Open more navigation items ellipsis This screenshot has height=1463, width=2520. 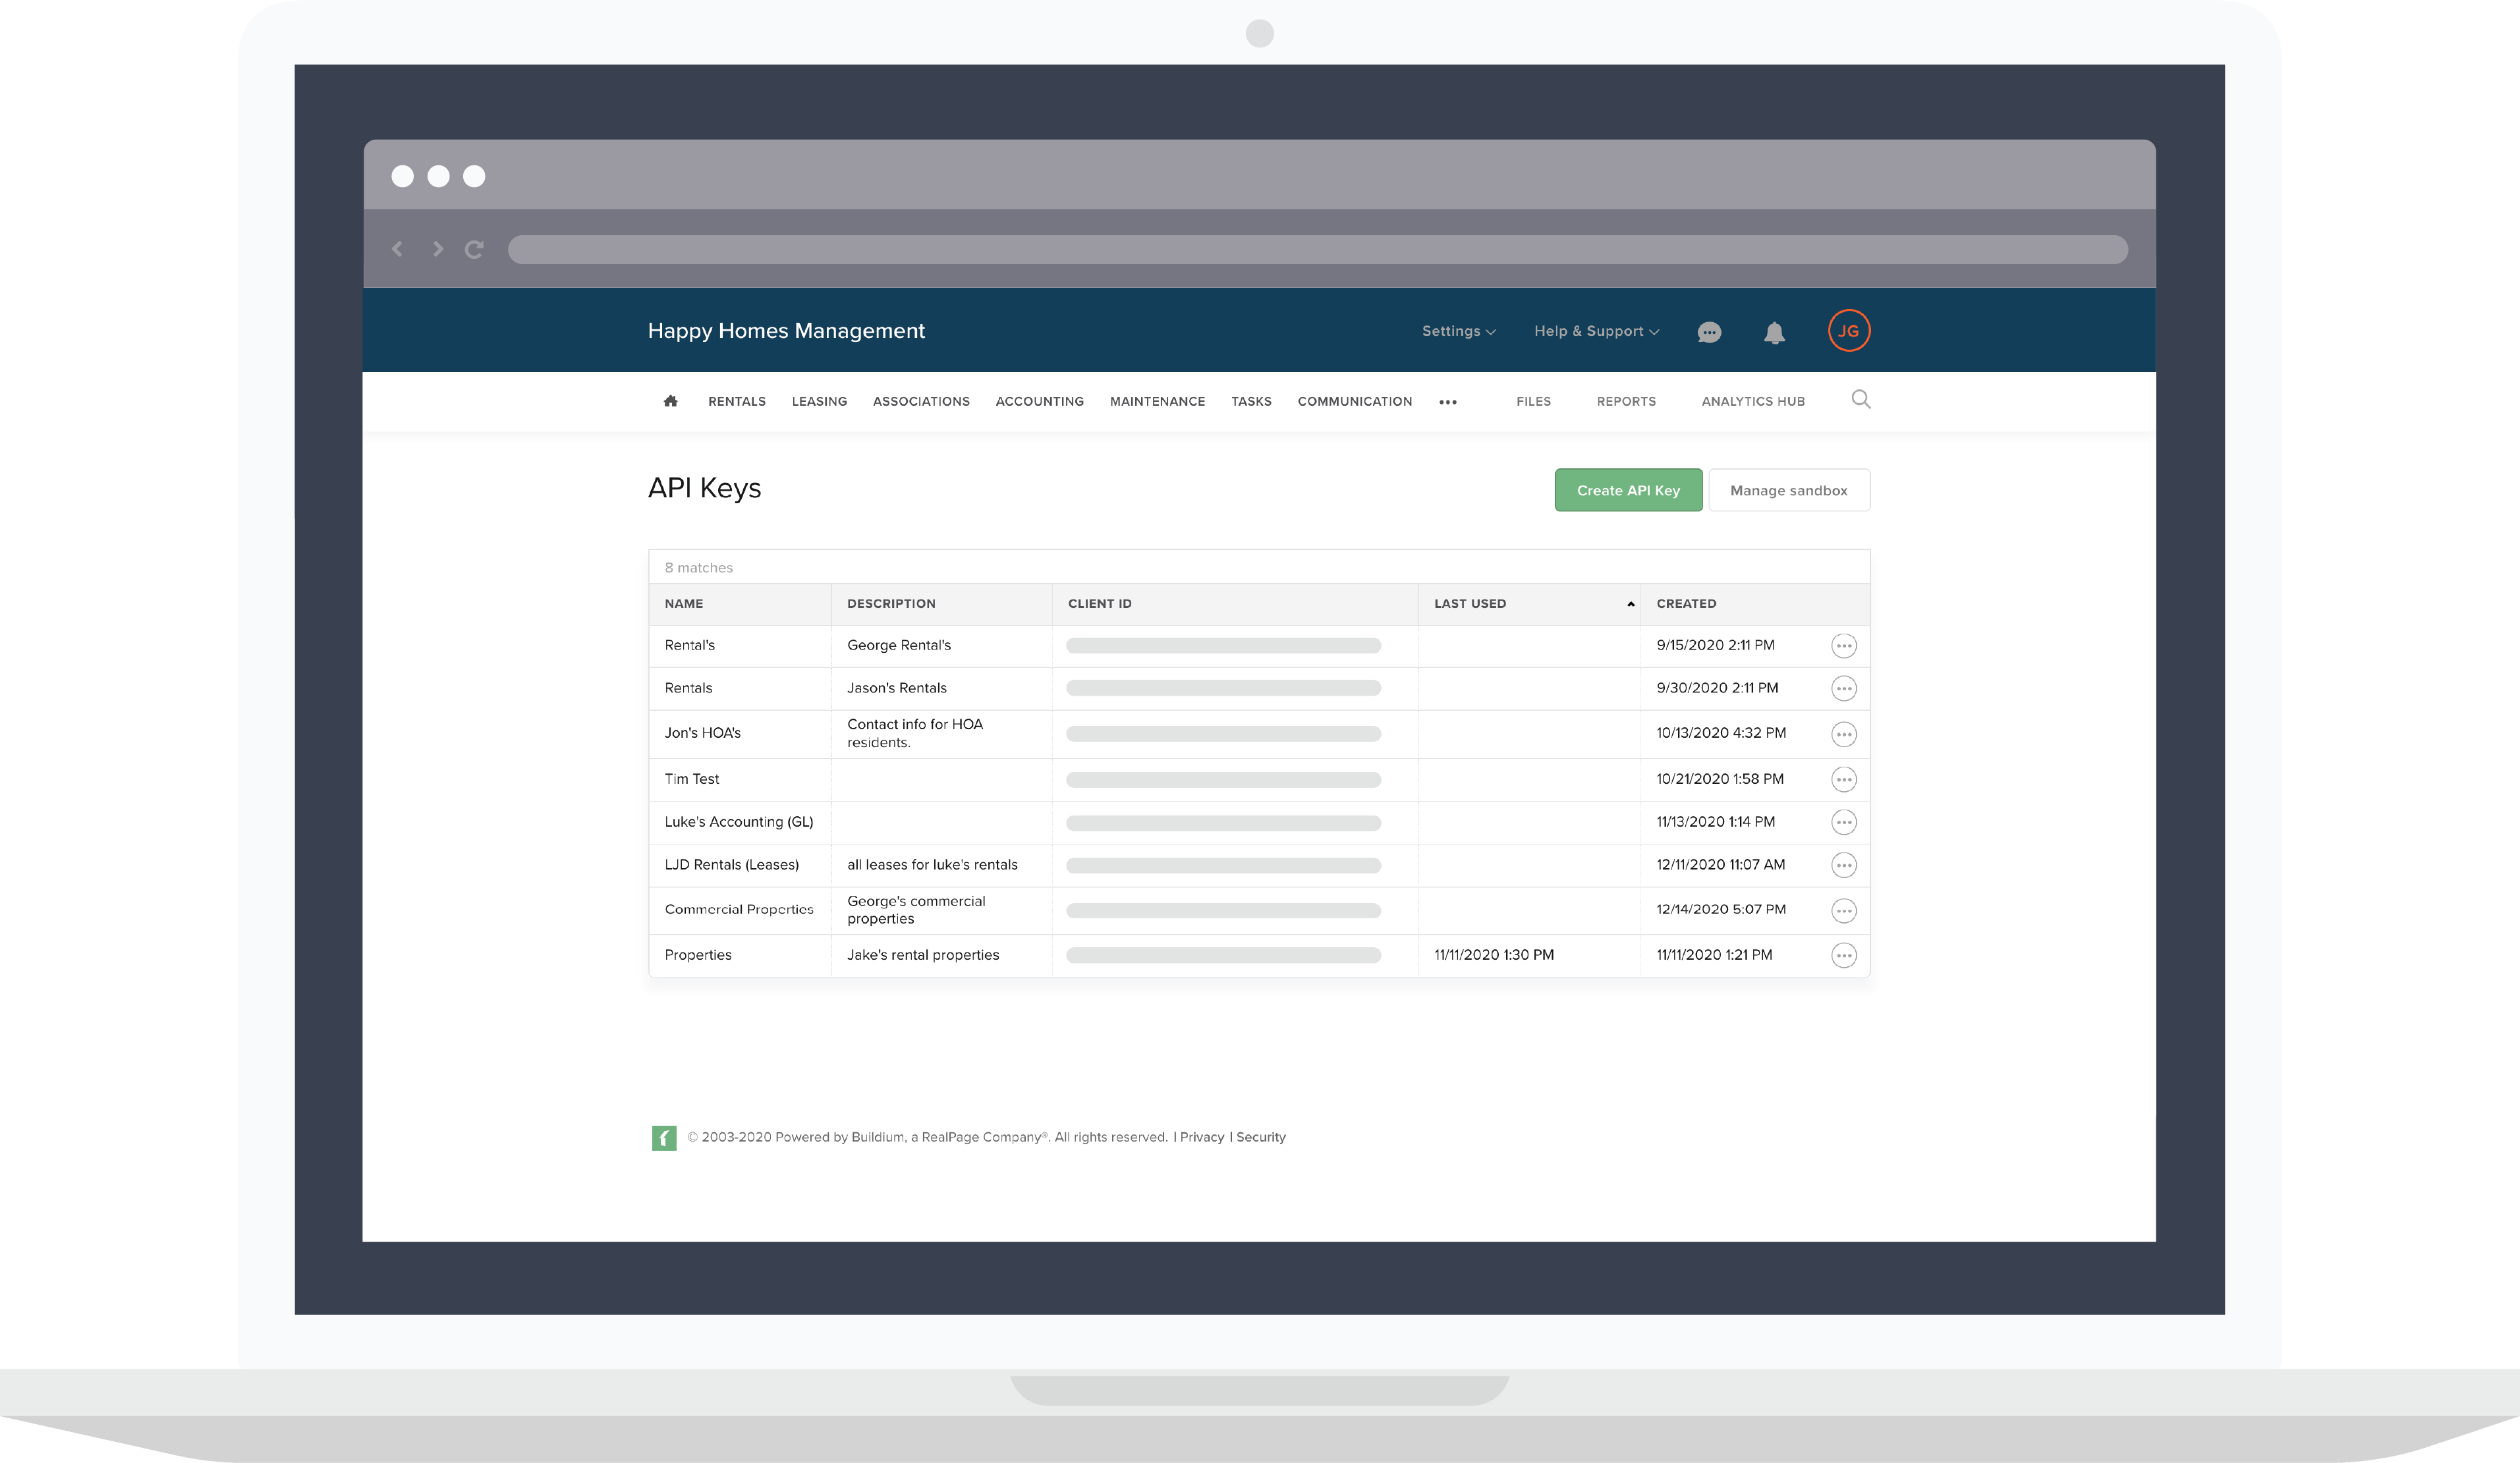click(x=1447, y=402)
